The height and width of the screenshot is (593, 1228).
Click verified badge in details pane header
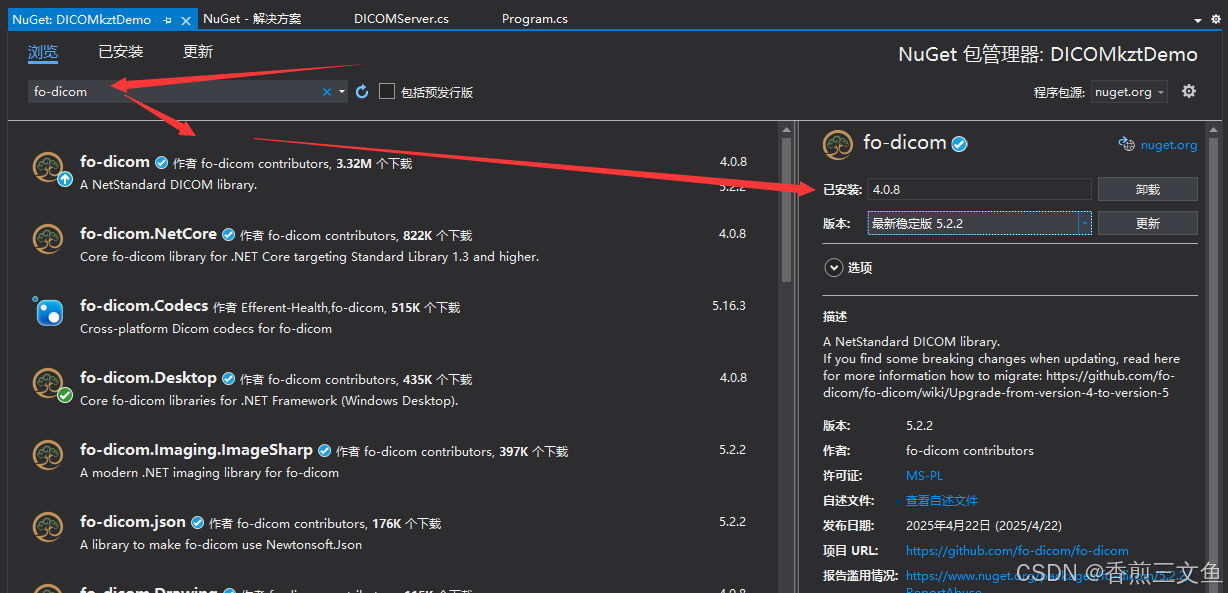point(959,144)
